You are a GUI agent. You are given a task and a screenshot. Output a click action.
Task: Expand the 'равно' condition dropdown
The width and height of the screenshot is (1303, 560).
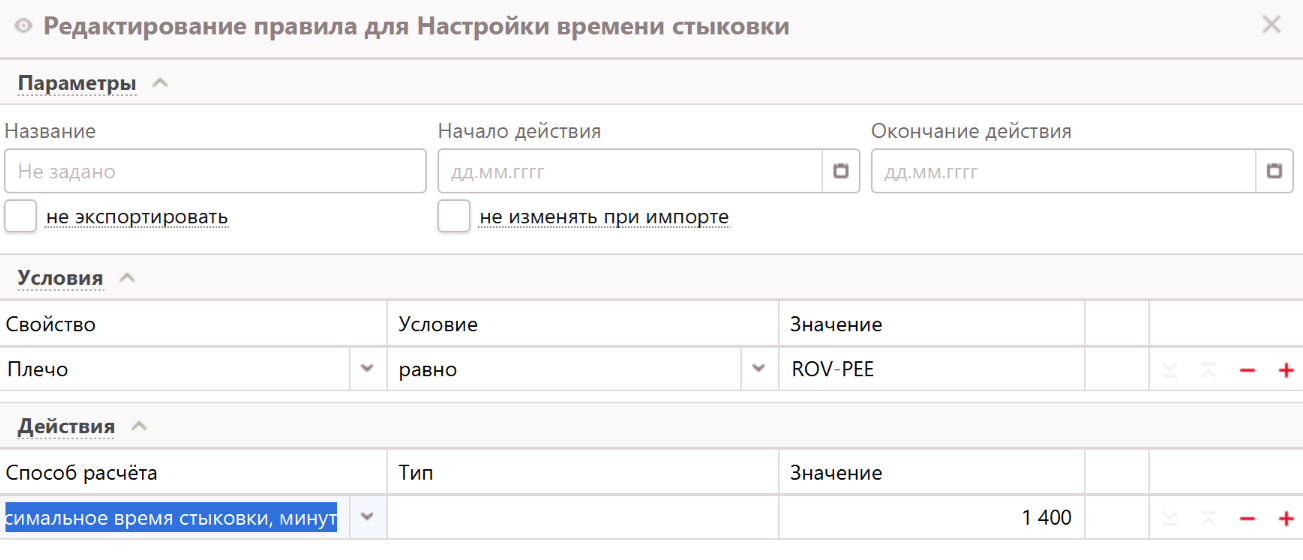[758, 369]
